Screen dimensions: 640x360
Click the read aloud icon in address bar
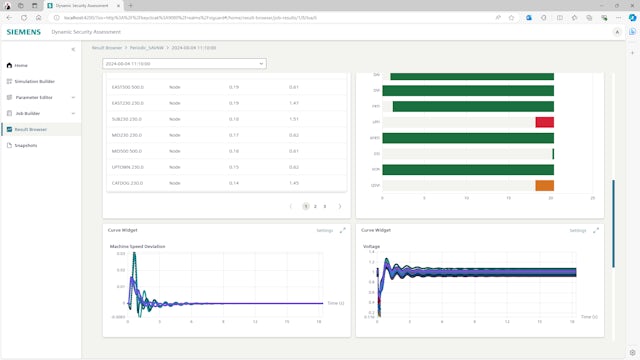[x=498, y=18]
